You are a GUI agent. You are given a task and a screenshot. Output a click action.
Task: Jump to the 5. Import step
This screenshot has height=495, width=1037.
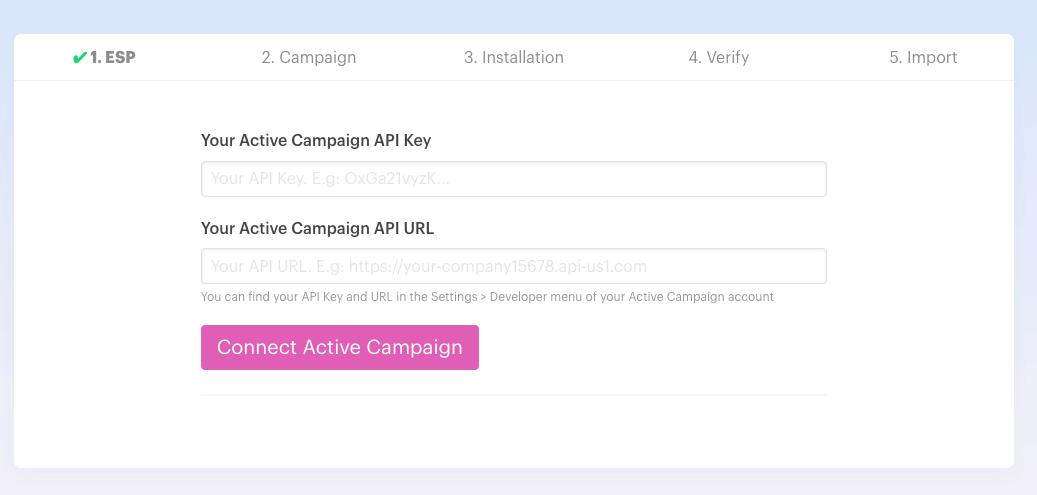pyautogui.click(x=923, y=58)
